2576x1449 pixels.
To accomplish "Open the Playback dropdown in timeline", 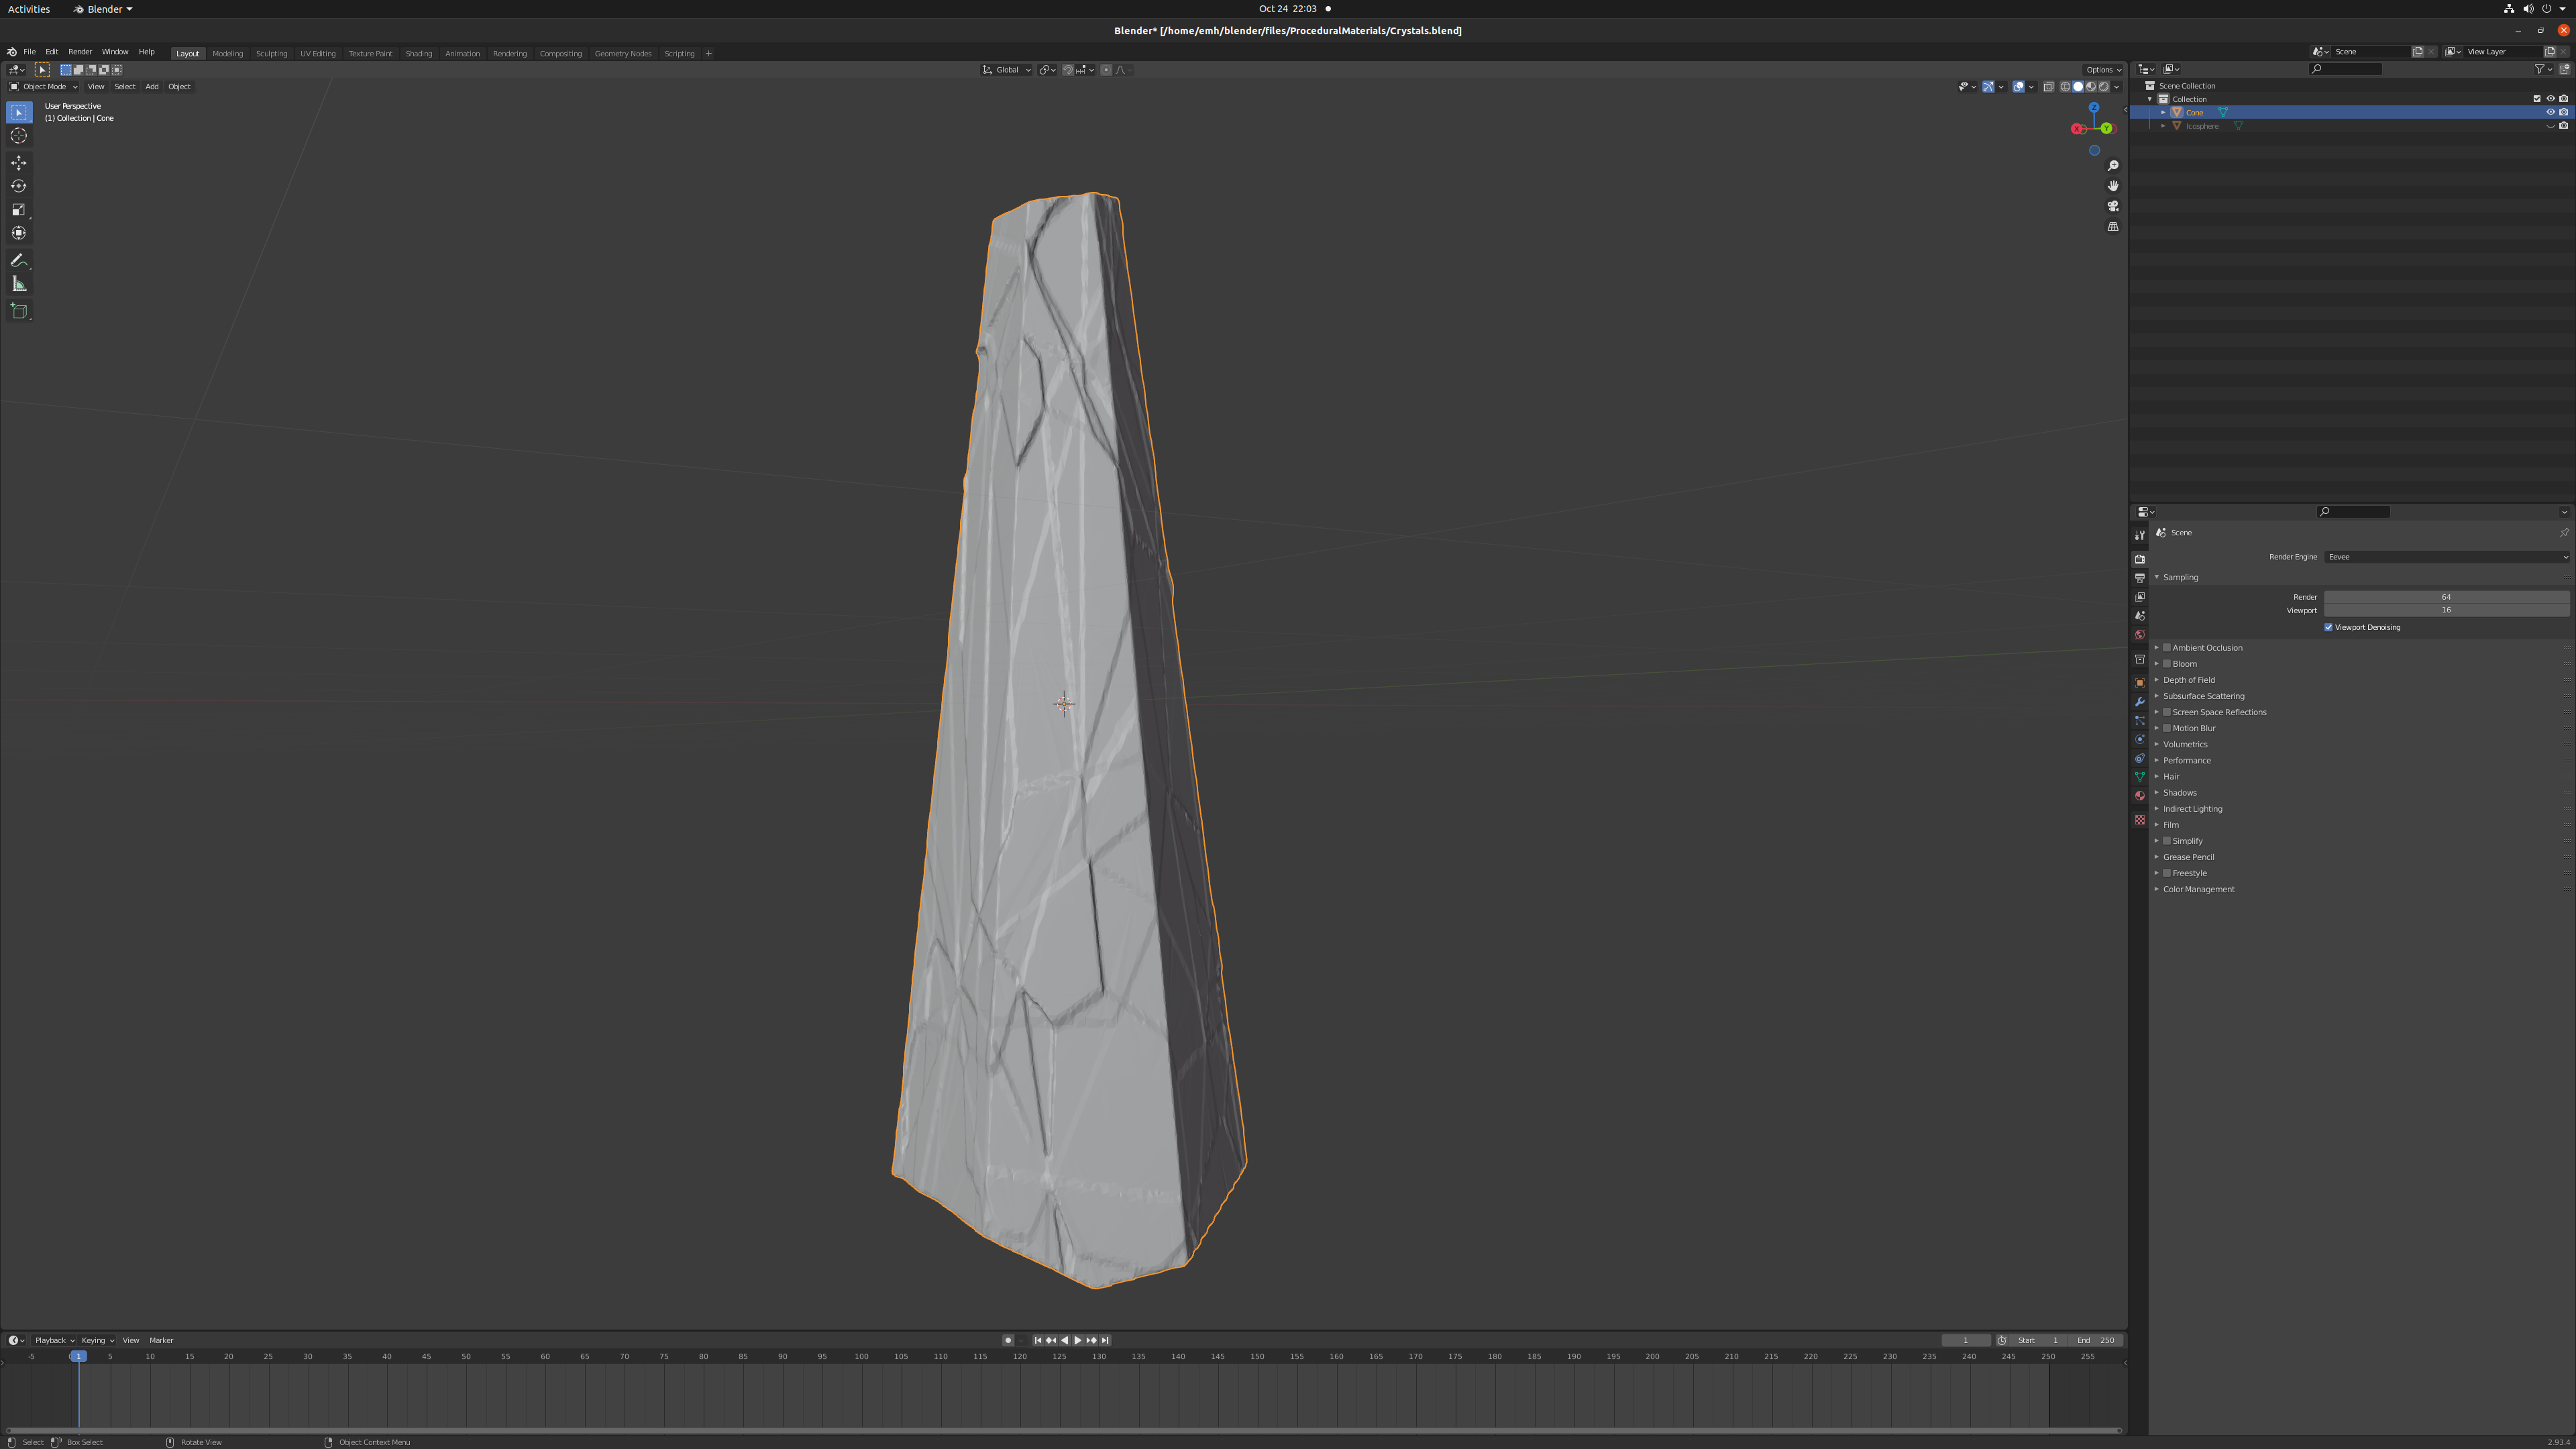I will pyautogui.click(x=54, y=1341).
